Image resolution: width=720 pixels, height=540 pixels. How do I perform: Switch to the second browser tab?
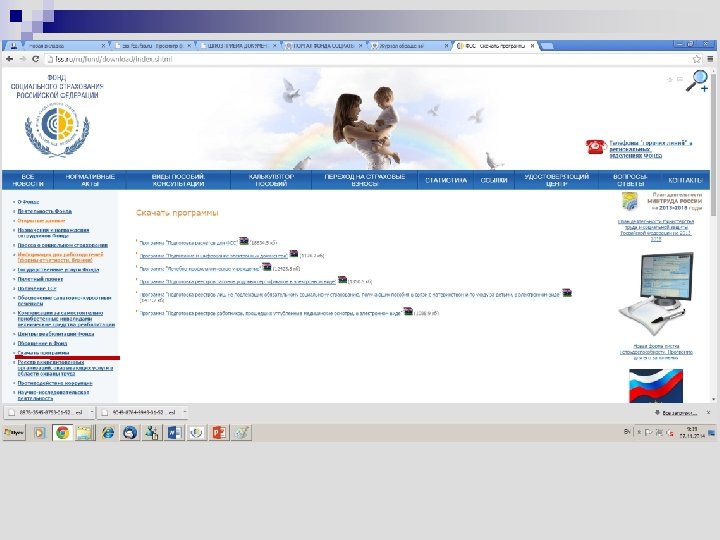(152, 46)
